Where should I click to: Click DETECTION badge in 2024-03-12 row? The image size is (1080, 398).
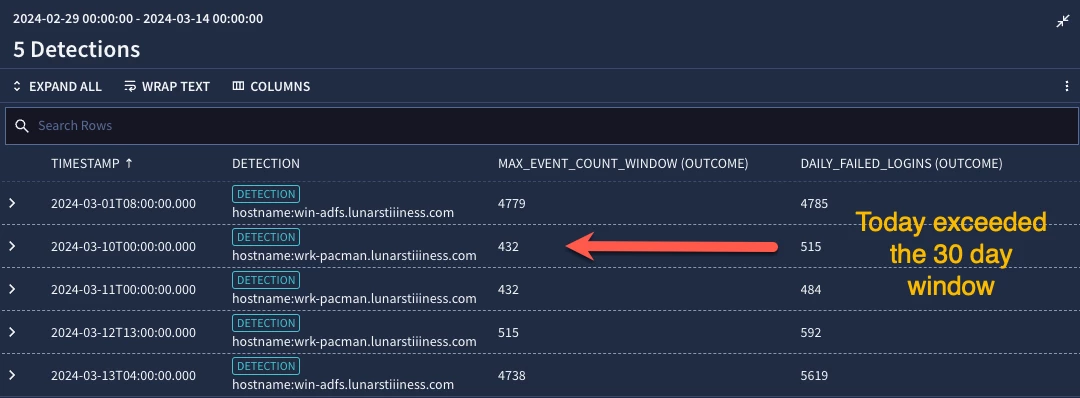(266, 323)
